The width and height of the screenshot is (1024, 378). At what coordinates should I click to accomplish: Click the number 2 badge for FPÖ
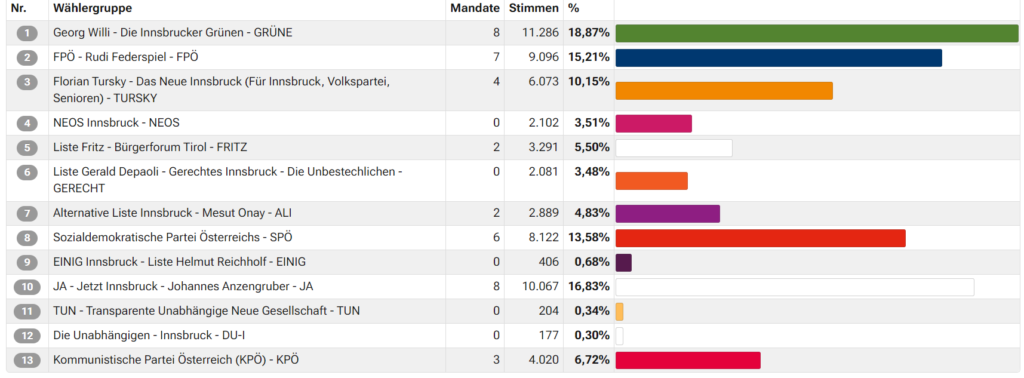click(x=27, y=57)
